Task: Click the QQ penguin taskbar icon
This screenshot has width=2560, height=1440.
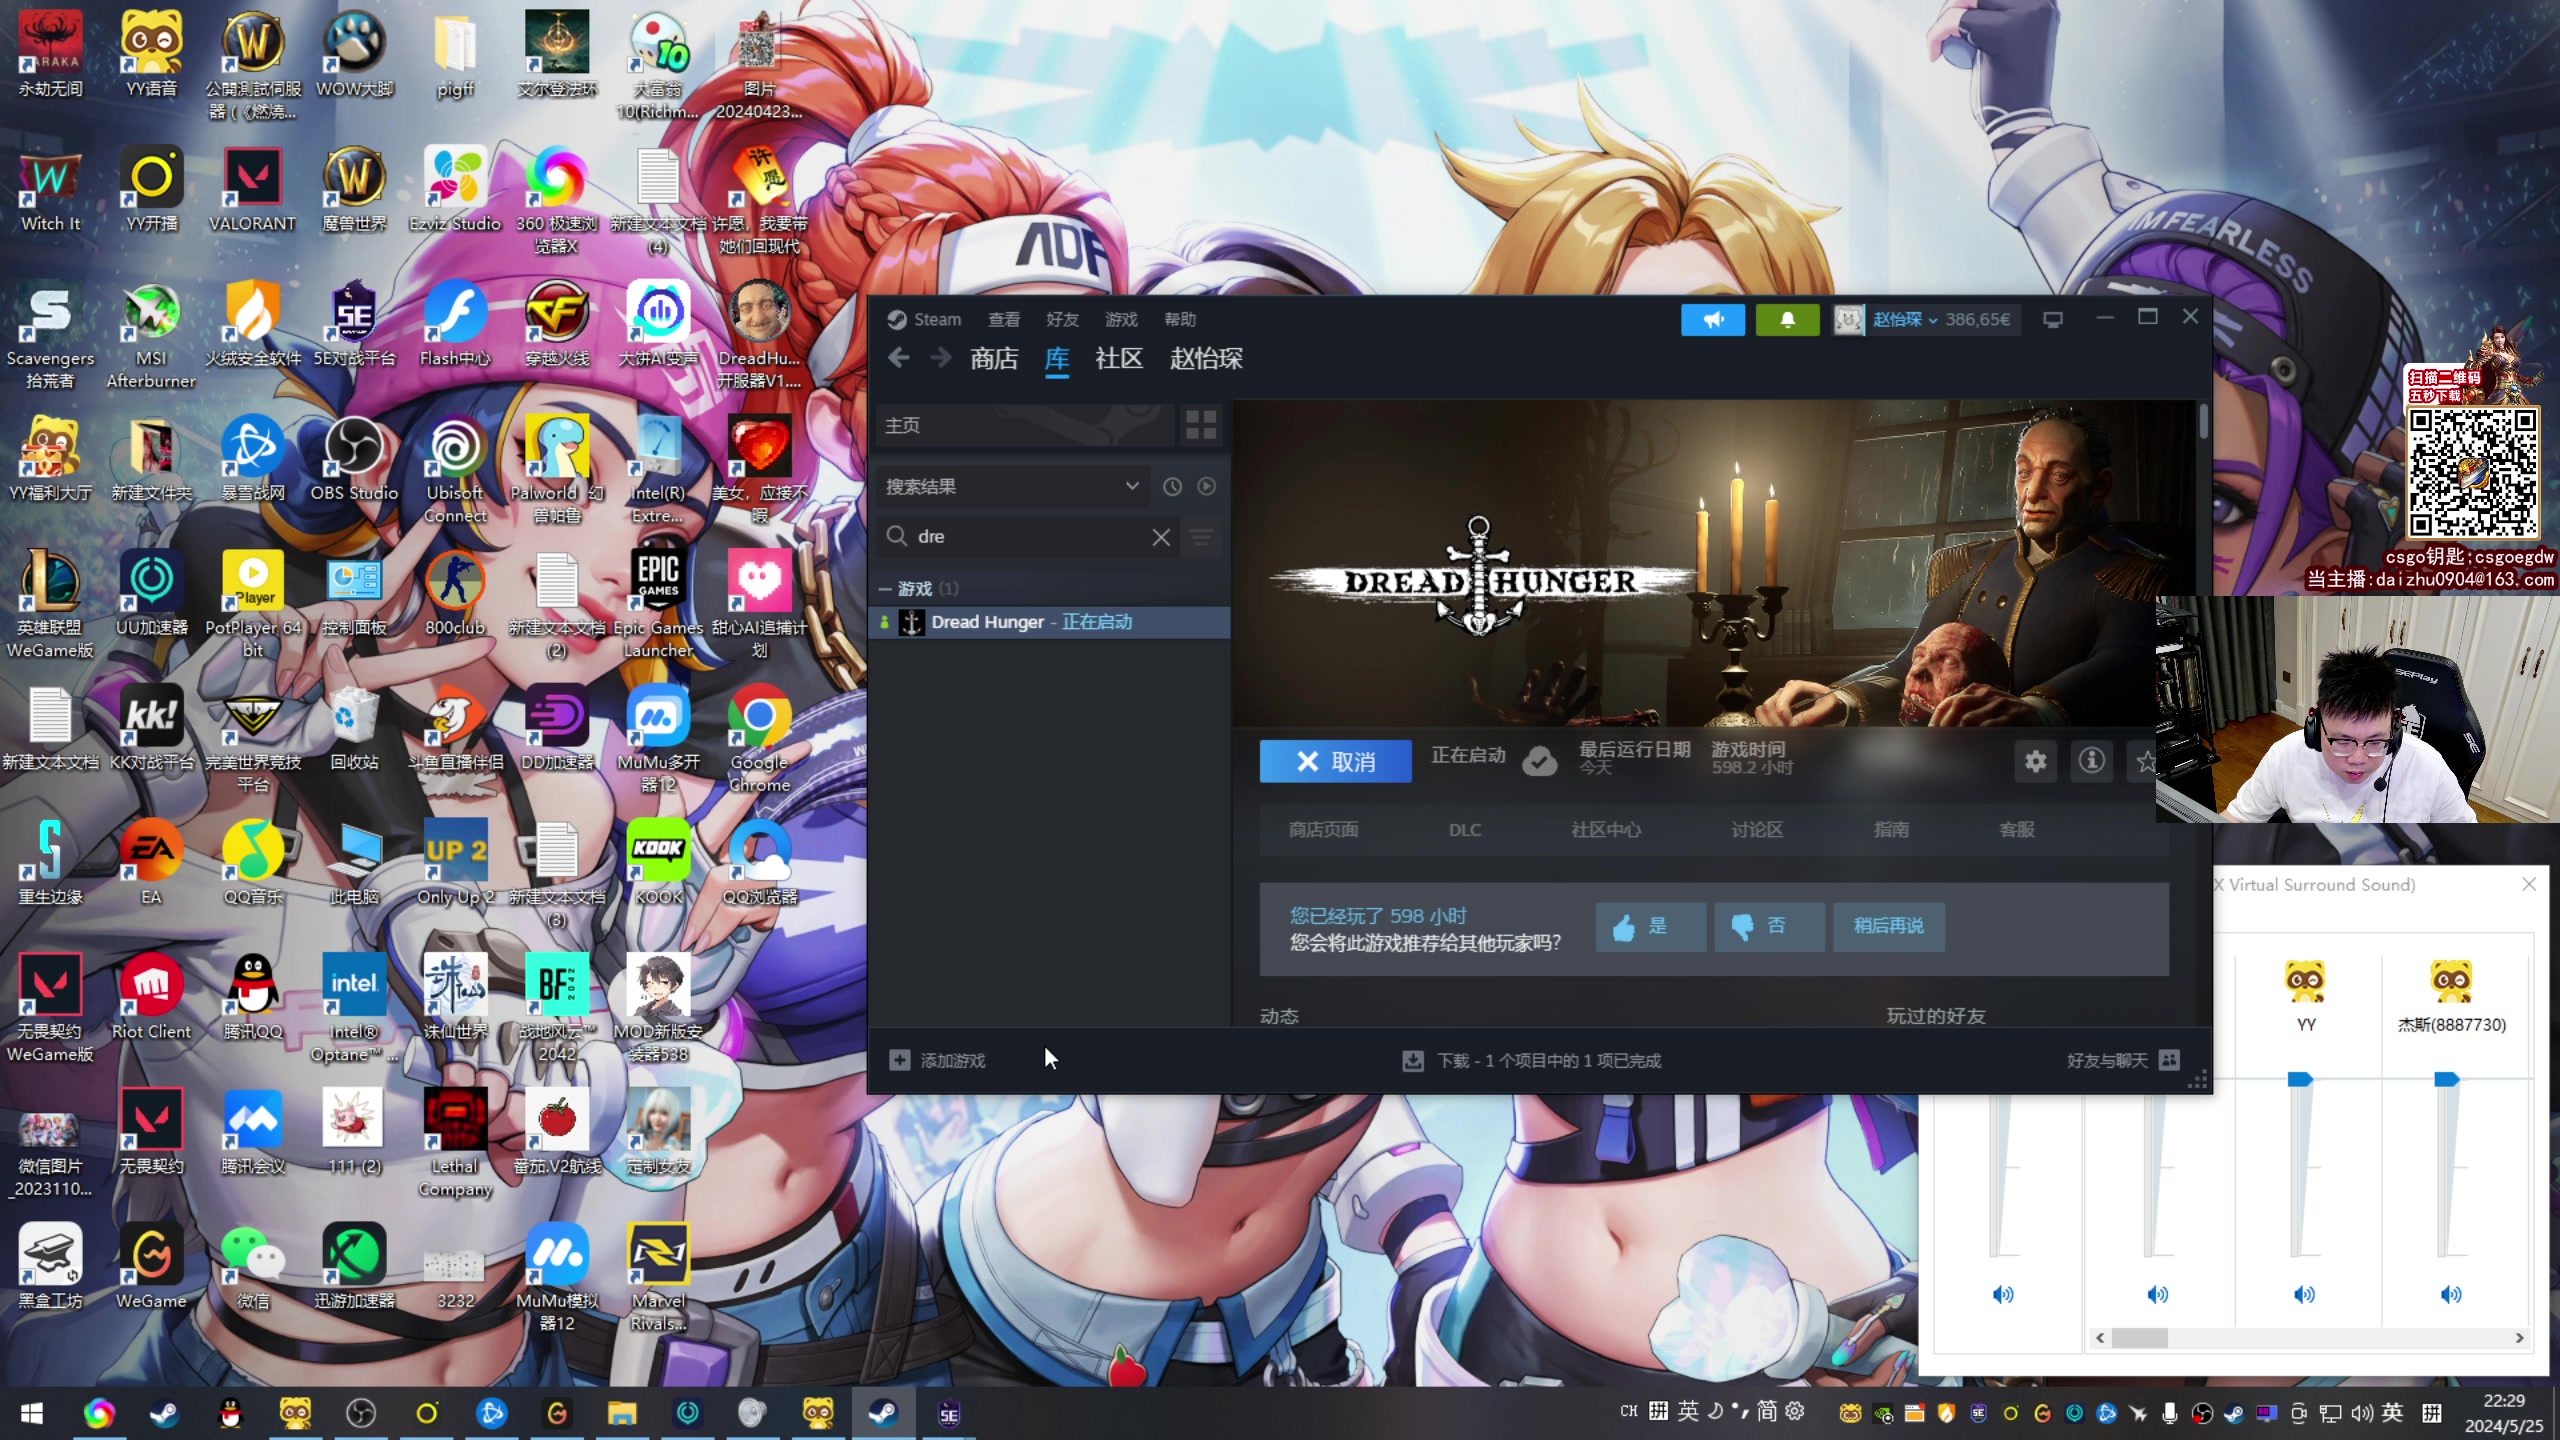Action: pyautogui.click(x=230, y=1413)
